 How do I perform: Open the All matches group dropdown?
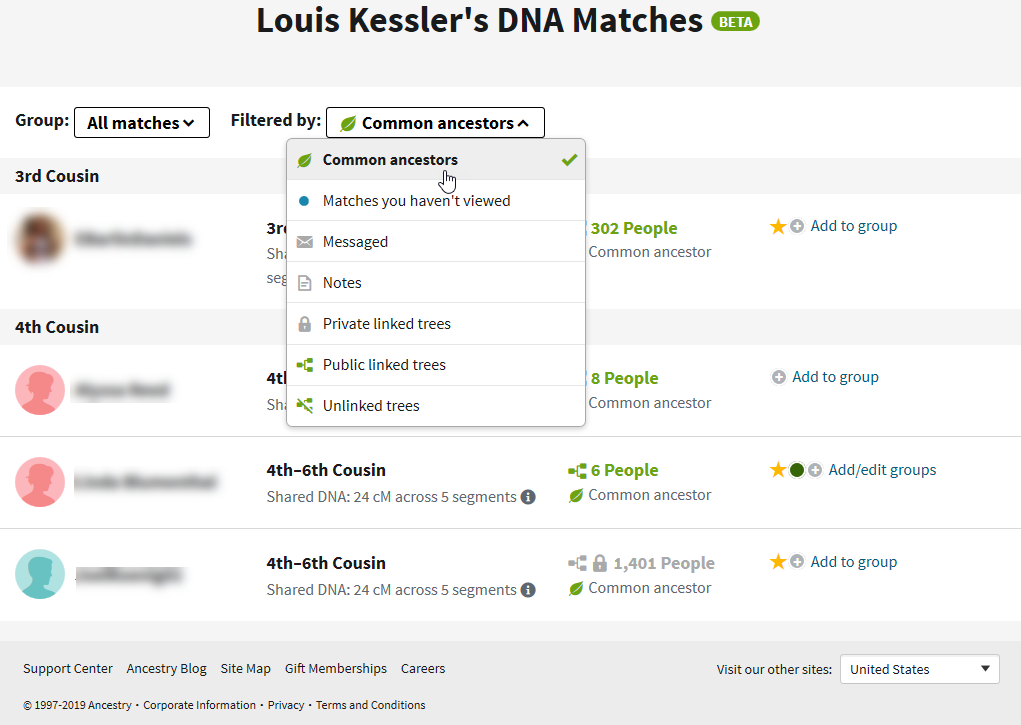click(142, 122)
